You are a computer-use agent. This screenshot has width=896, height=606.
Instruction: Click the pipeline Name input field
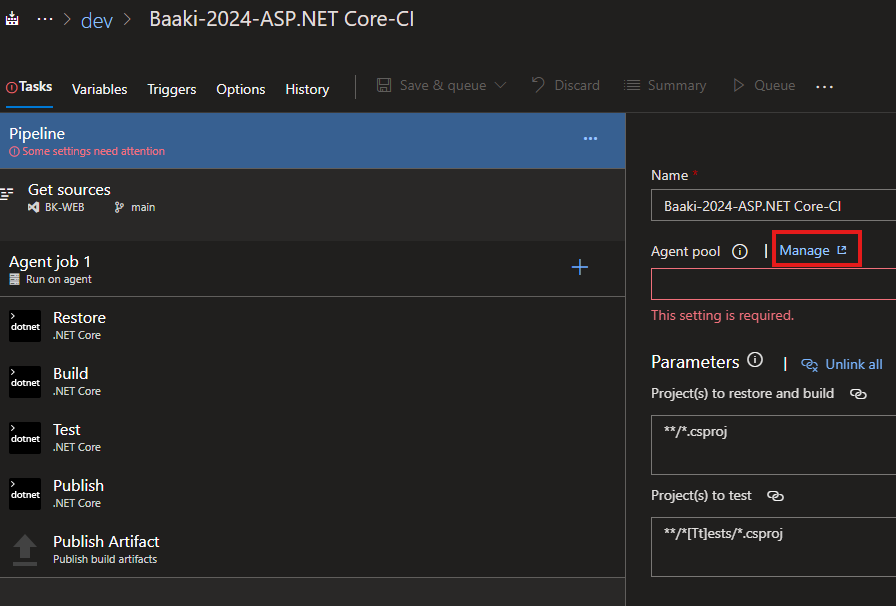tap(773, 206)
